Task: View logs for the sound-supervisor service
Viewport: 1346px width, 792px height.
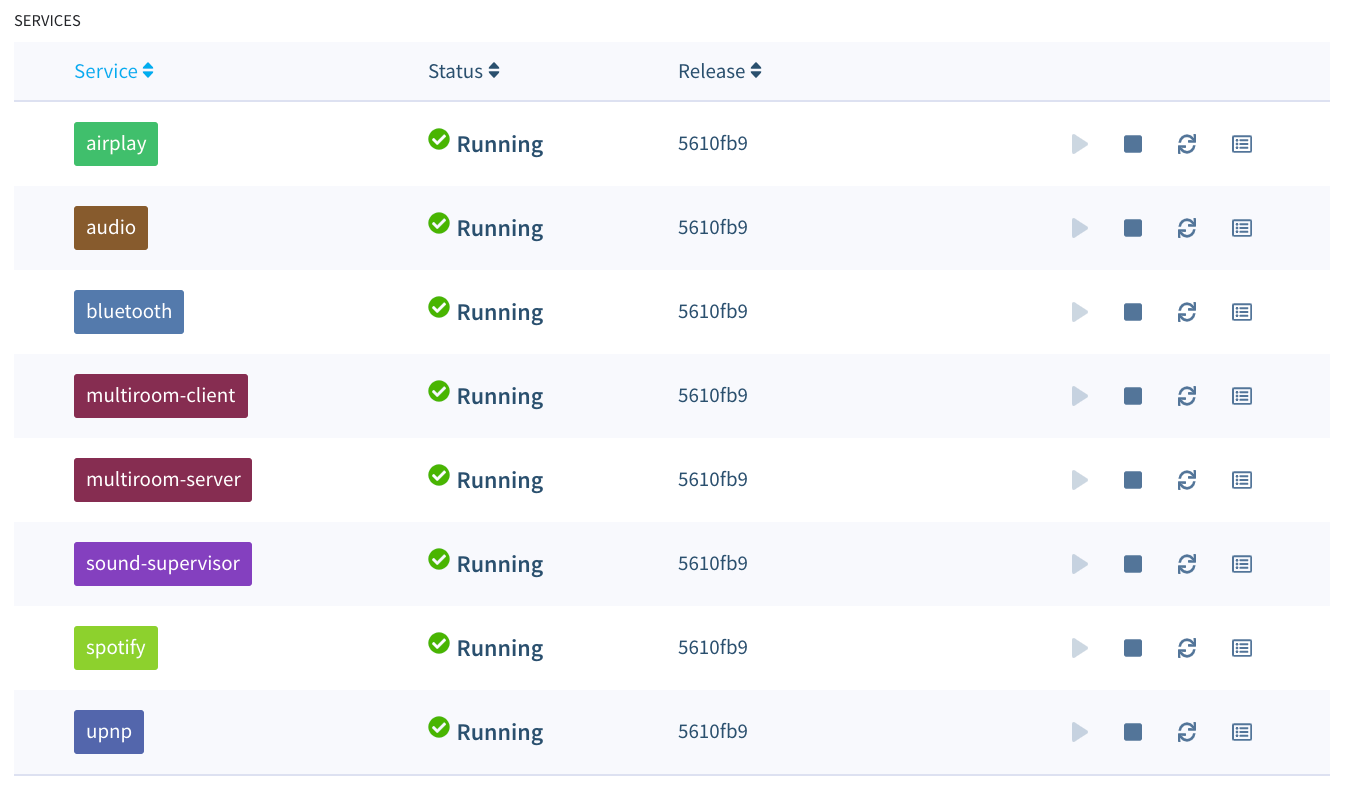Action: [x=1241, y=564]
